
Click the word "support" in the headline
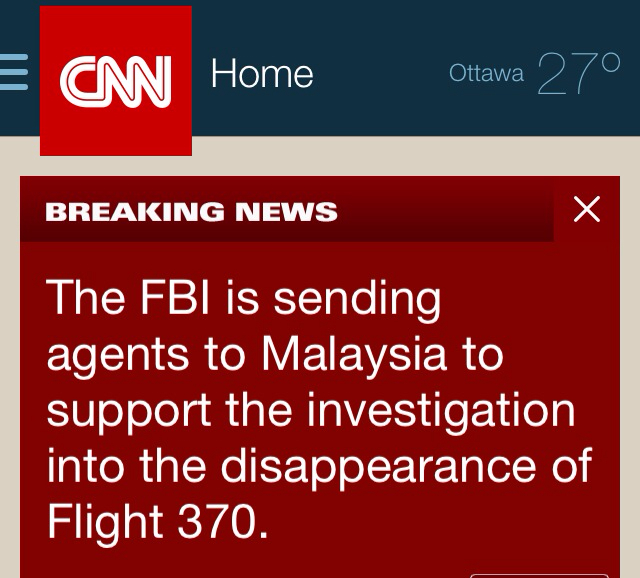pos(129,410)
